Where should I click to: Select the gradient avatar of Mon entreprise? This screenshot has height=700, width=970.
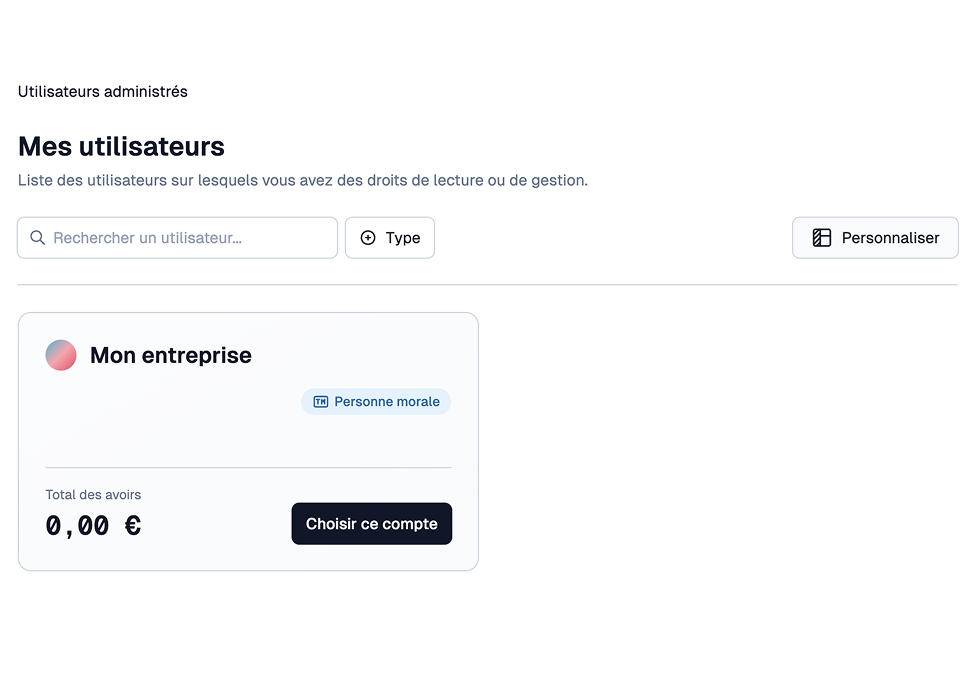[61, 355]
